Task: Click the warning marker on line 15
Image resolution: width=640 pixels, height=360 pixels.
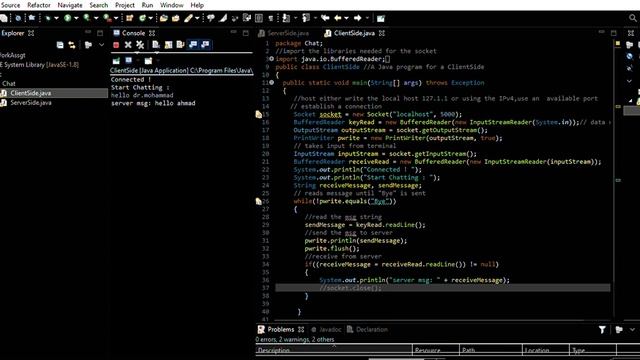Action: click(x=258, y=114)
